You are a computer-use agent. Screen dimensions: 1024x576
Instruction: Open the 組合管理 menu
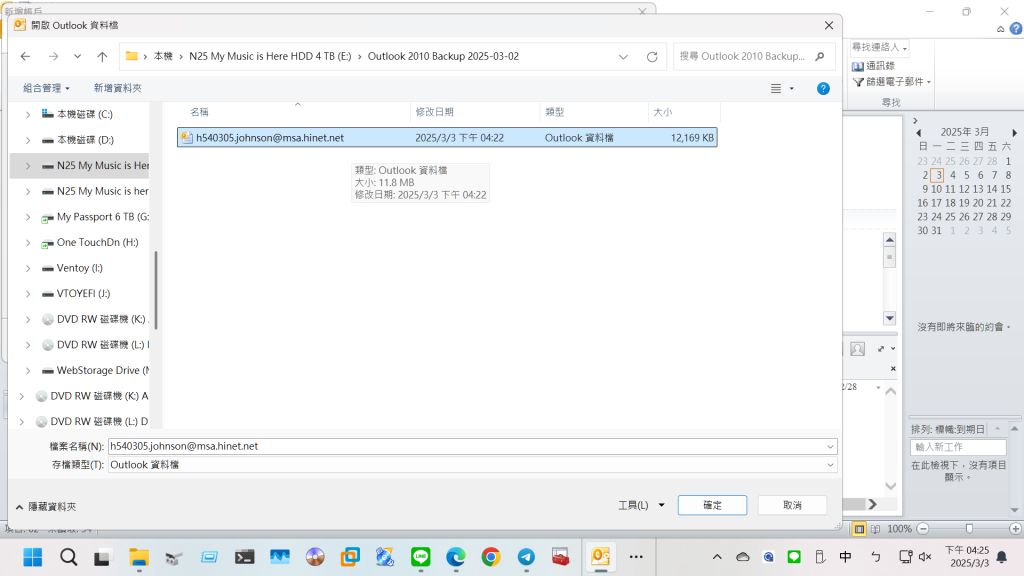coord(47,88)
